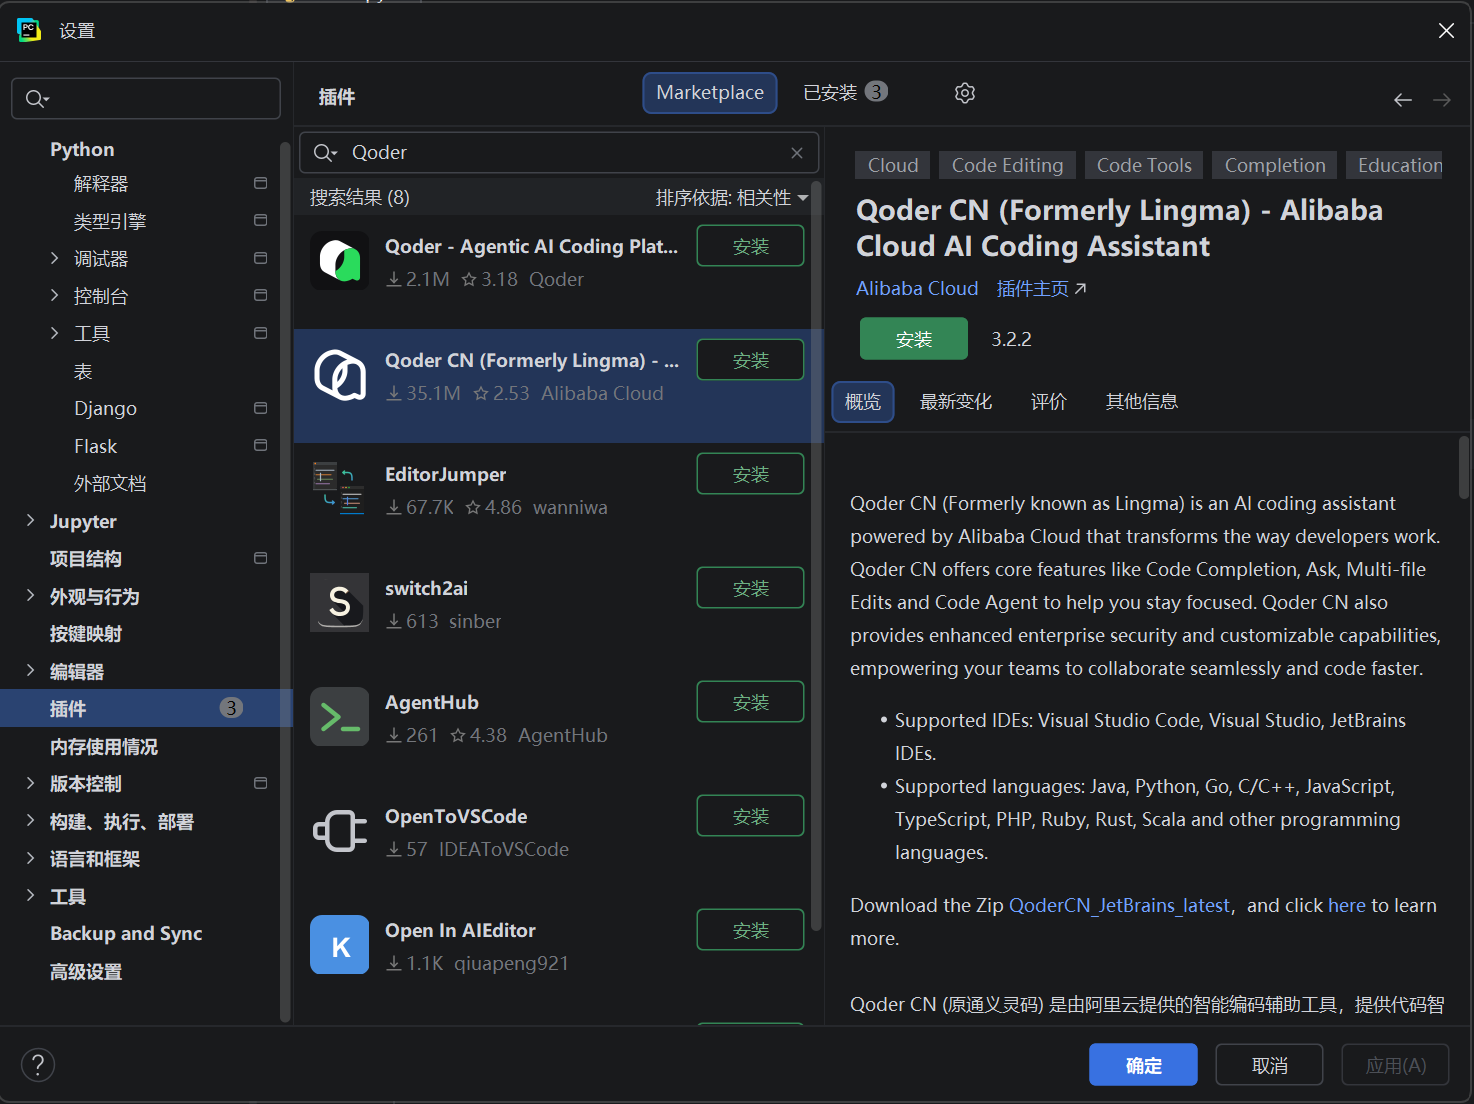Click the Qoder CN (Formerly Lingma) plugin icon
This screenshot has height=1104, width=1474.
point(340,375)
